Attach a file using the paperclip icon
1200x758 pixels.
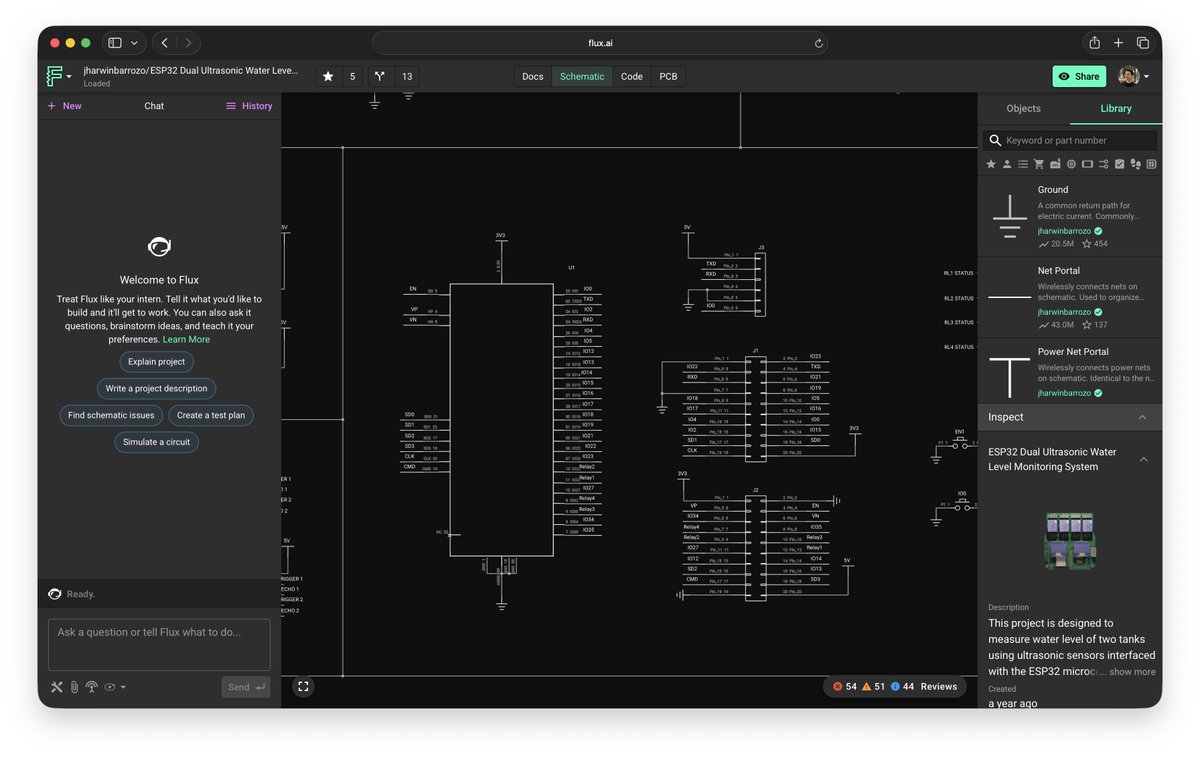tap(73, 687)
